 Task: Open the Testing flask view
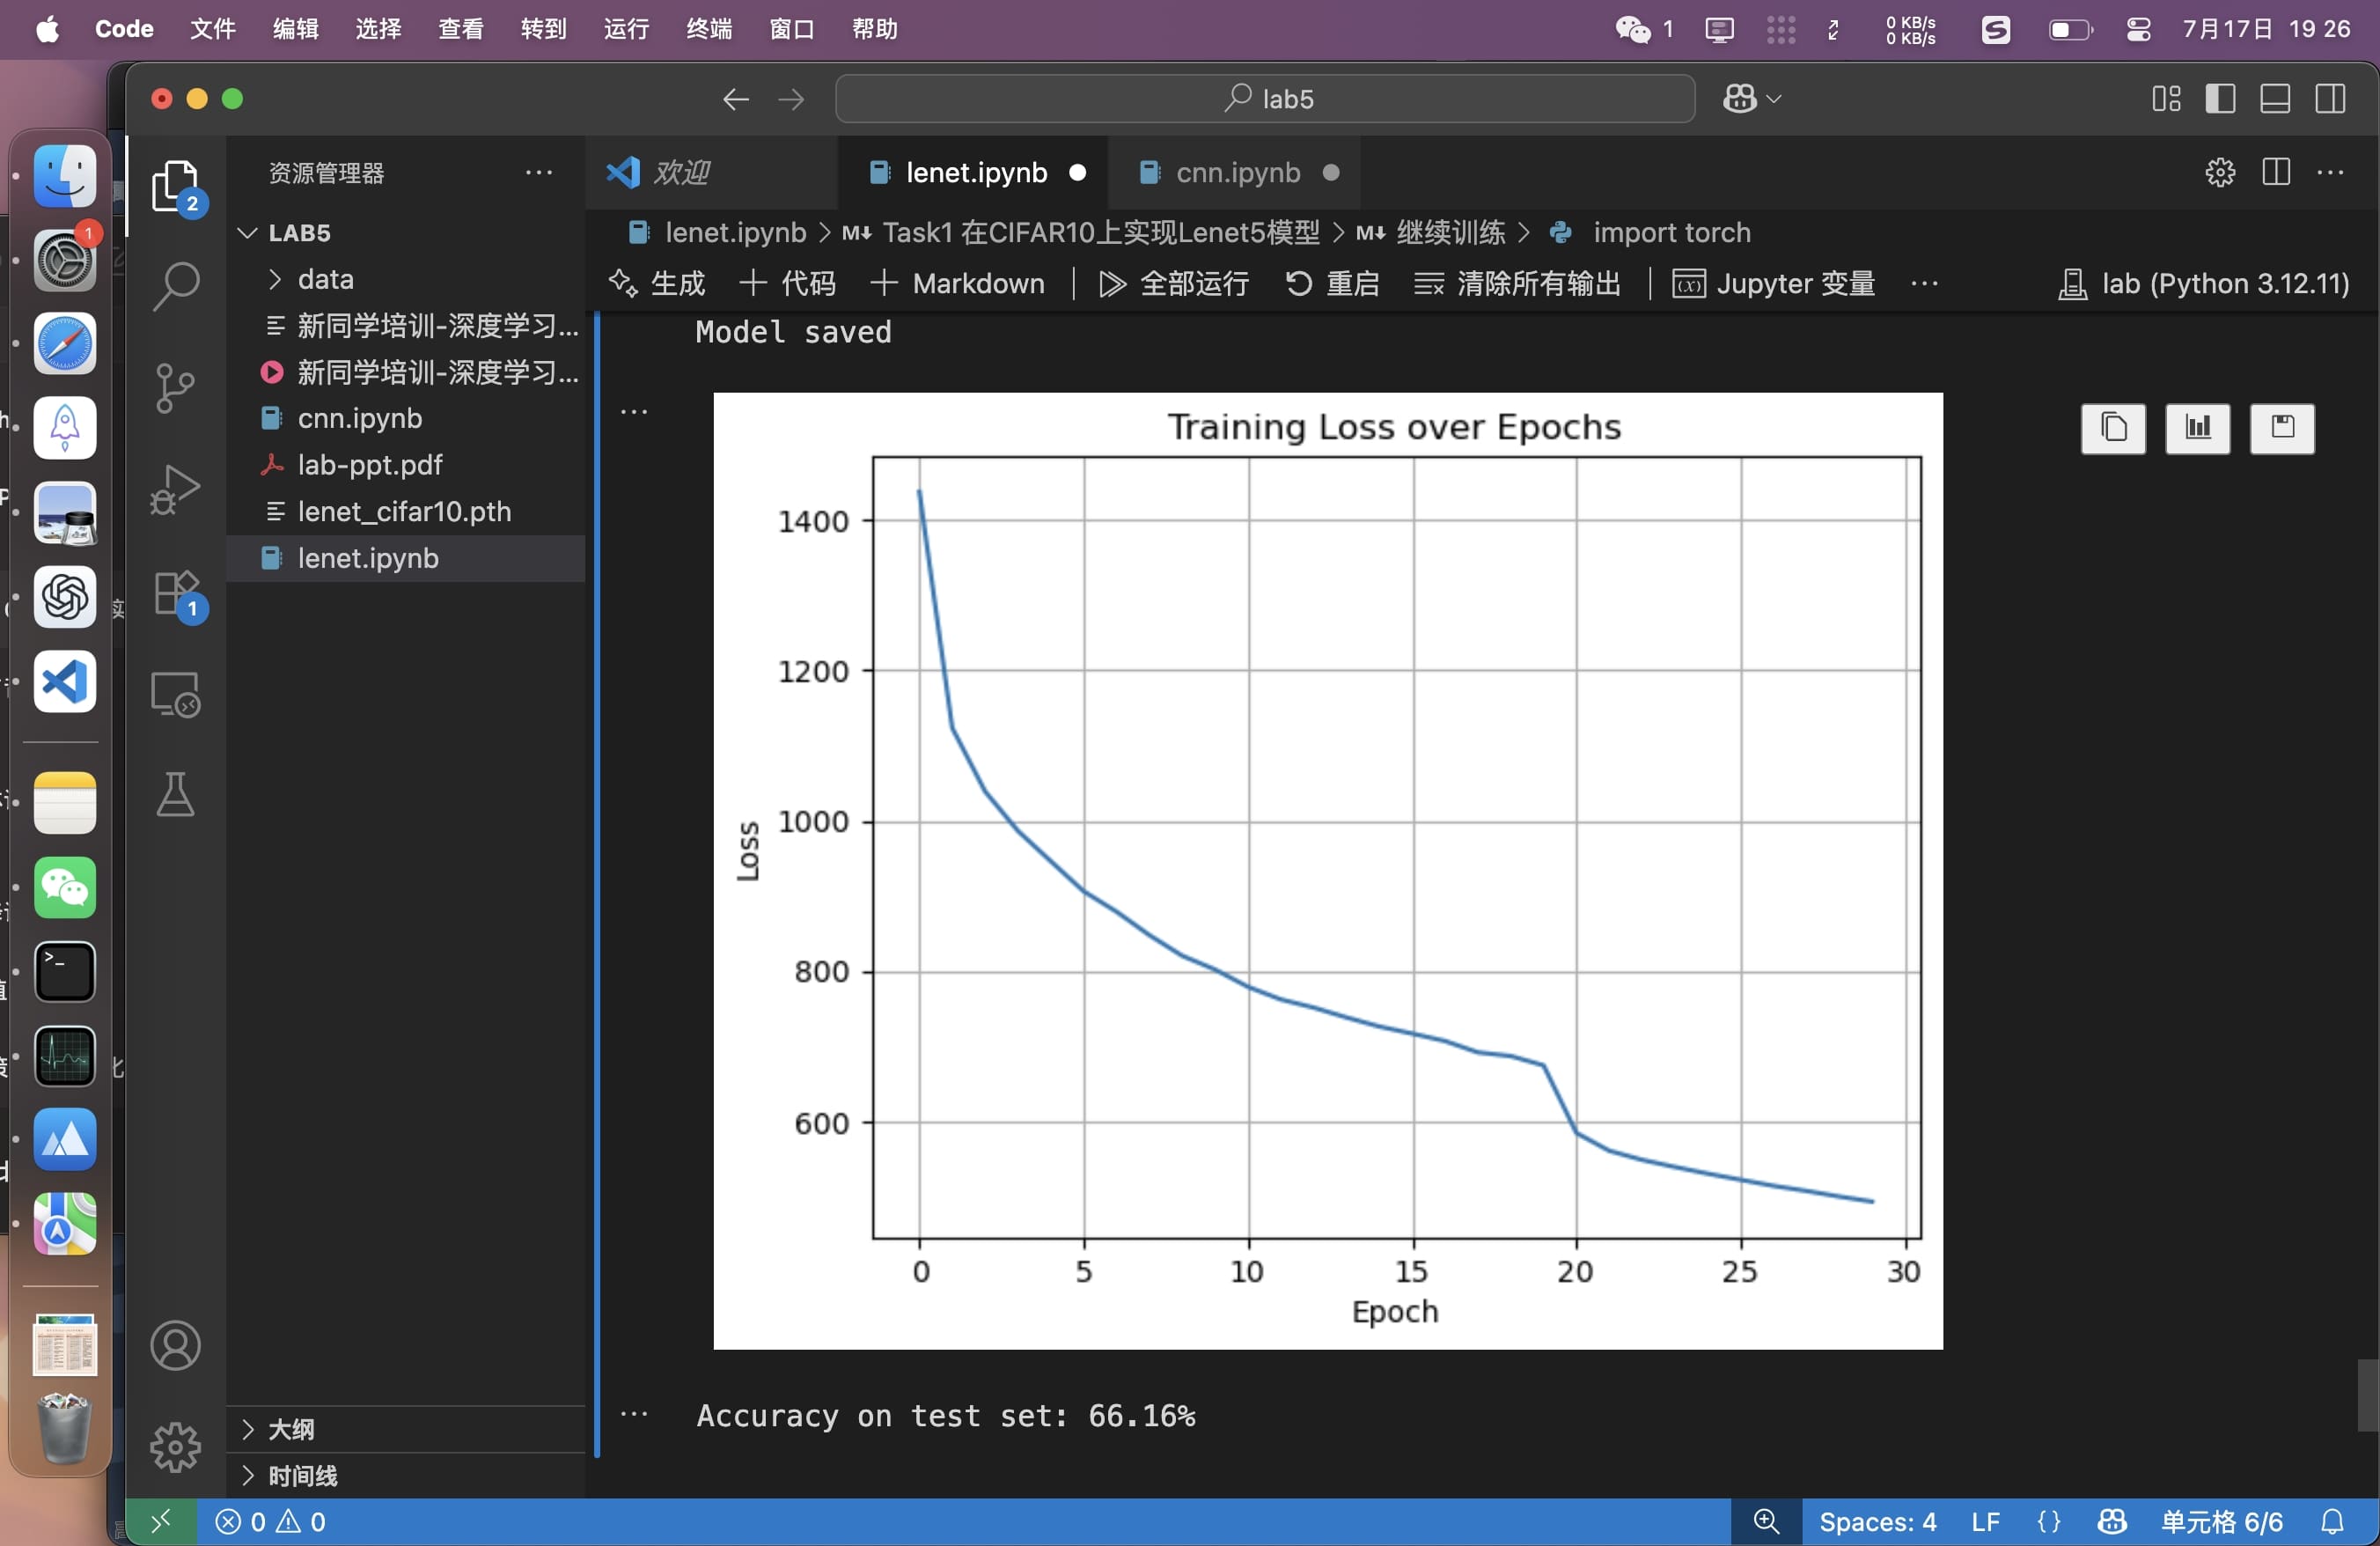coord(175,795)
